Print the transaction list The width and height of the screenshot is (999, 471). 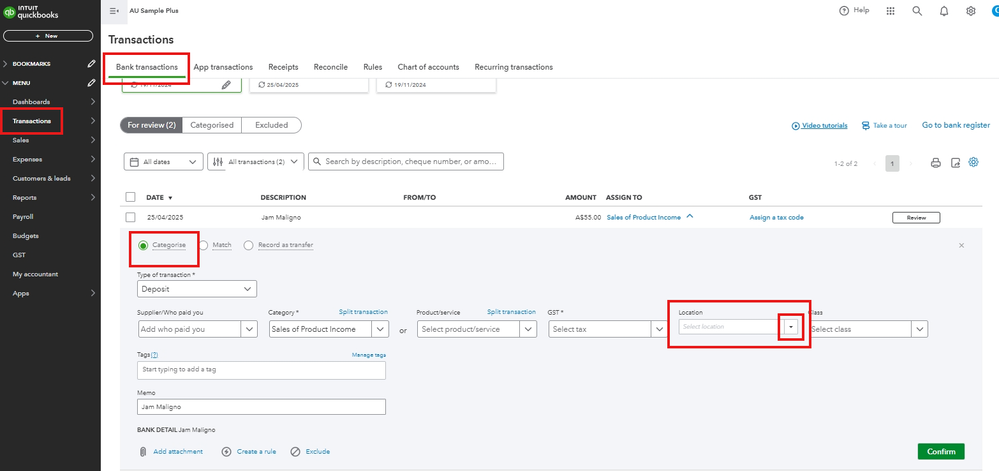pyautogui.click(x=936, y=163)
